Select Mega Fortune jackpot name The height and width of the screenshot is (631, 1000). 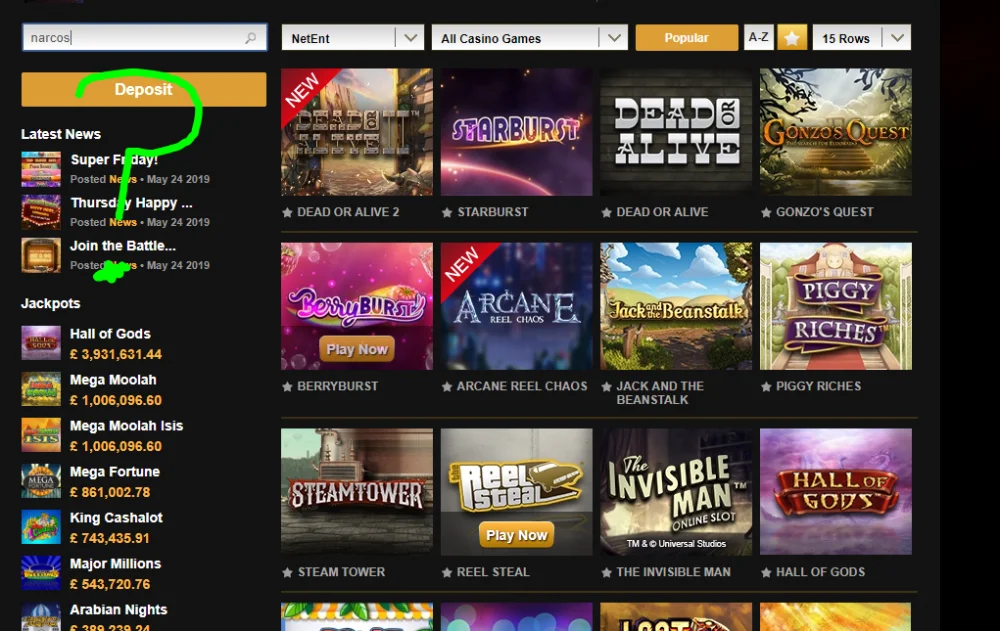[115, 471]
